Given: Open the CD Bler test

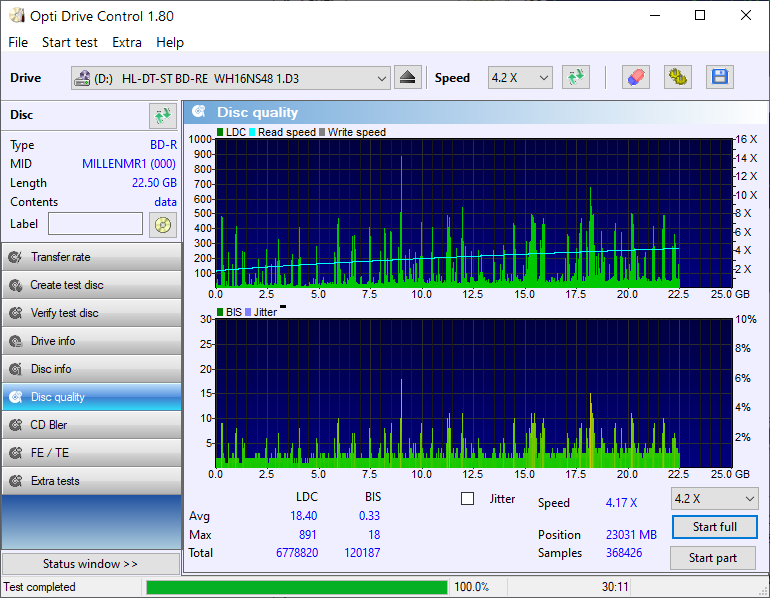Looking at the screenshot, I should click(x=91, y=425).
